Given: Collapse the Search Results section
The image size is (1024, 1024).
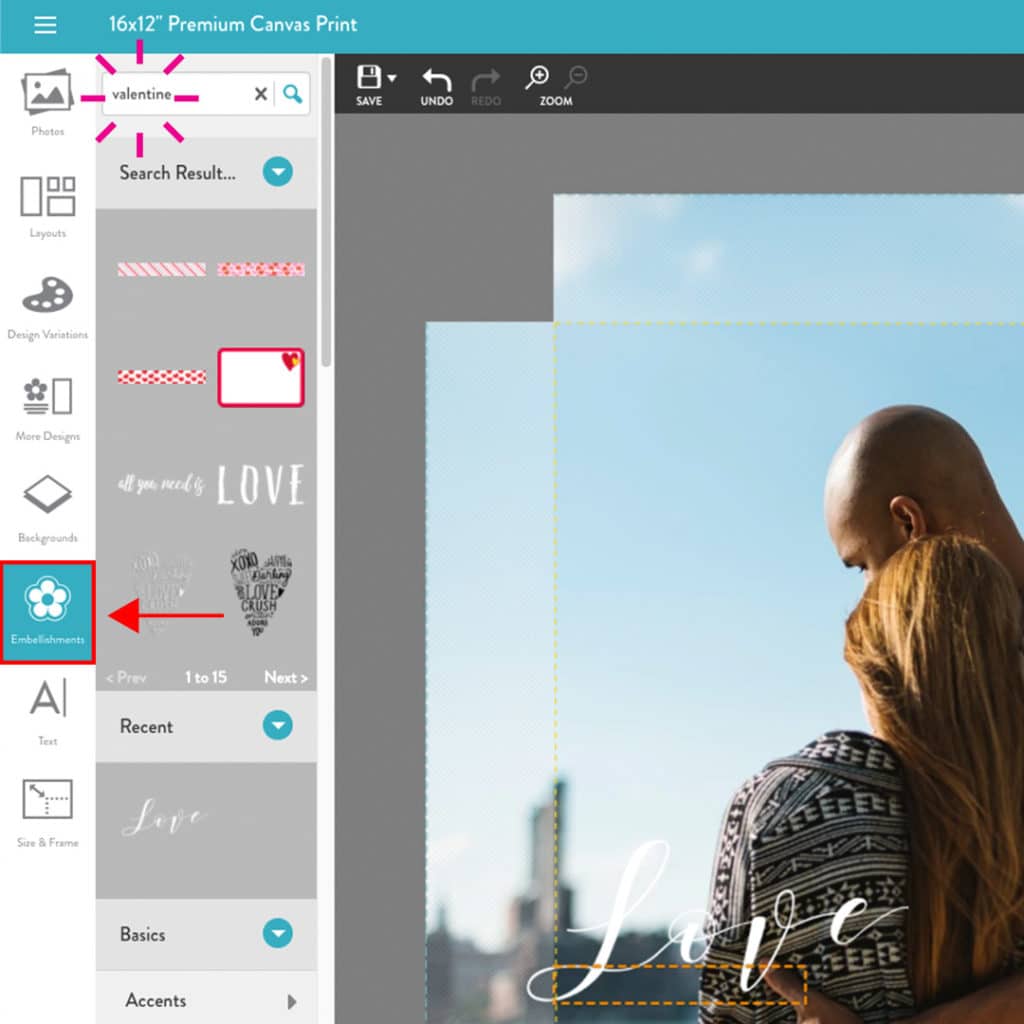Looking at the screenshot, I should tap(277, 173).
